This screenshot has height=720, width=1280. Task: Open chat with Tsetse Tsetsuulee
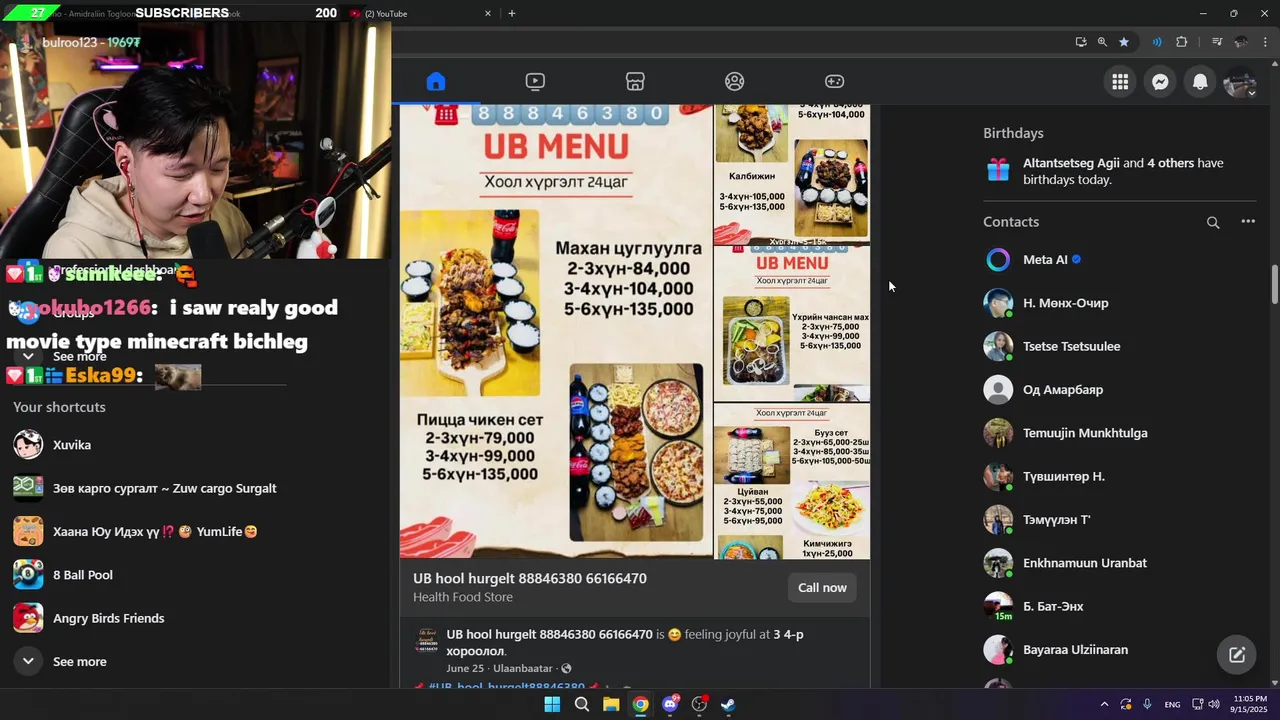[x=1120, y=346]
